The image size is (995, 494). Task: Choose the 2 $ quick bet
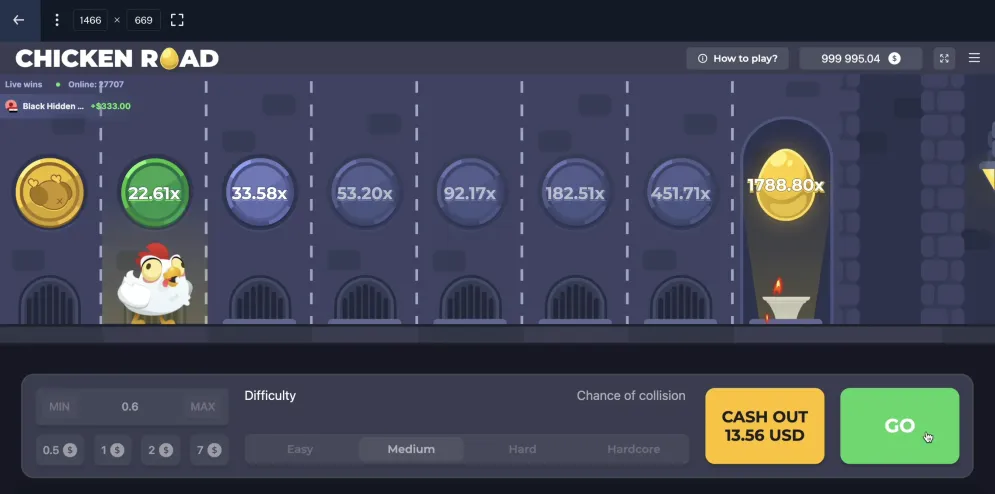pyautogui.click(x=161, y=450)
